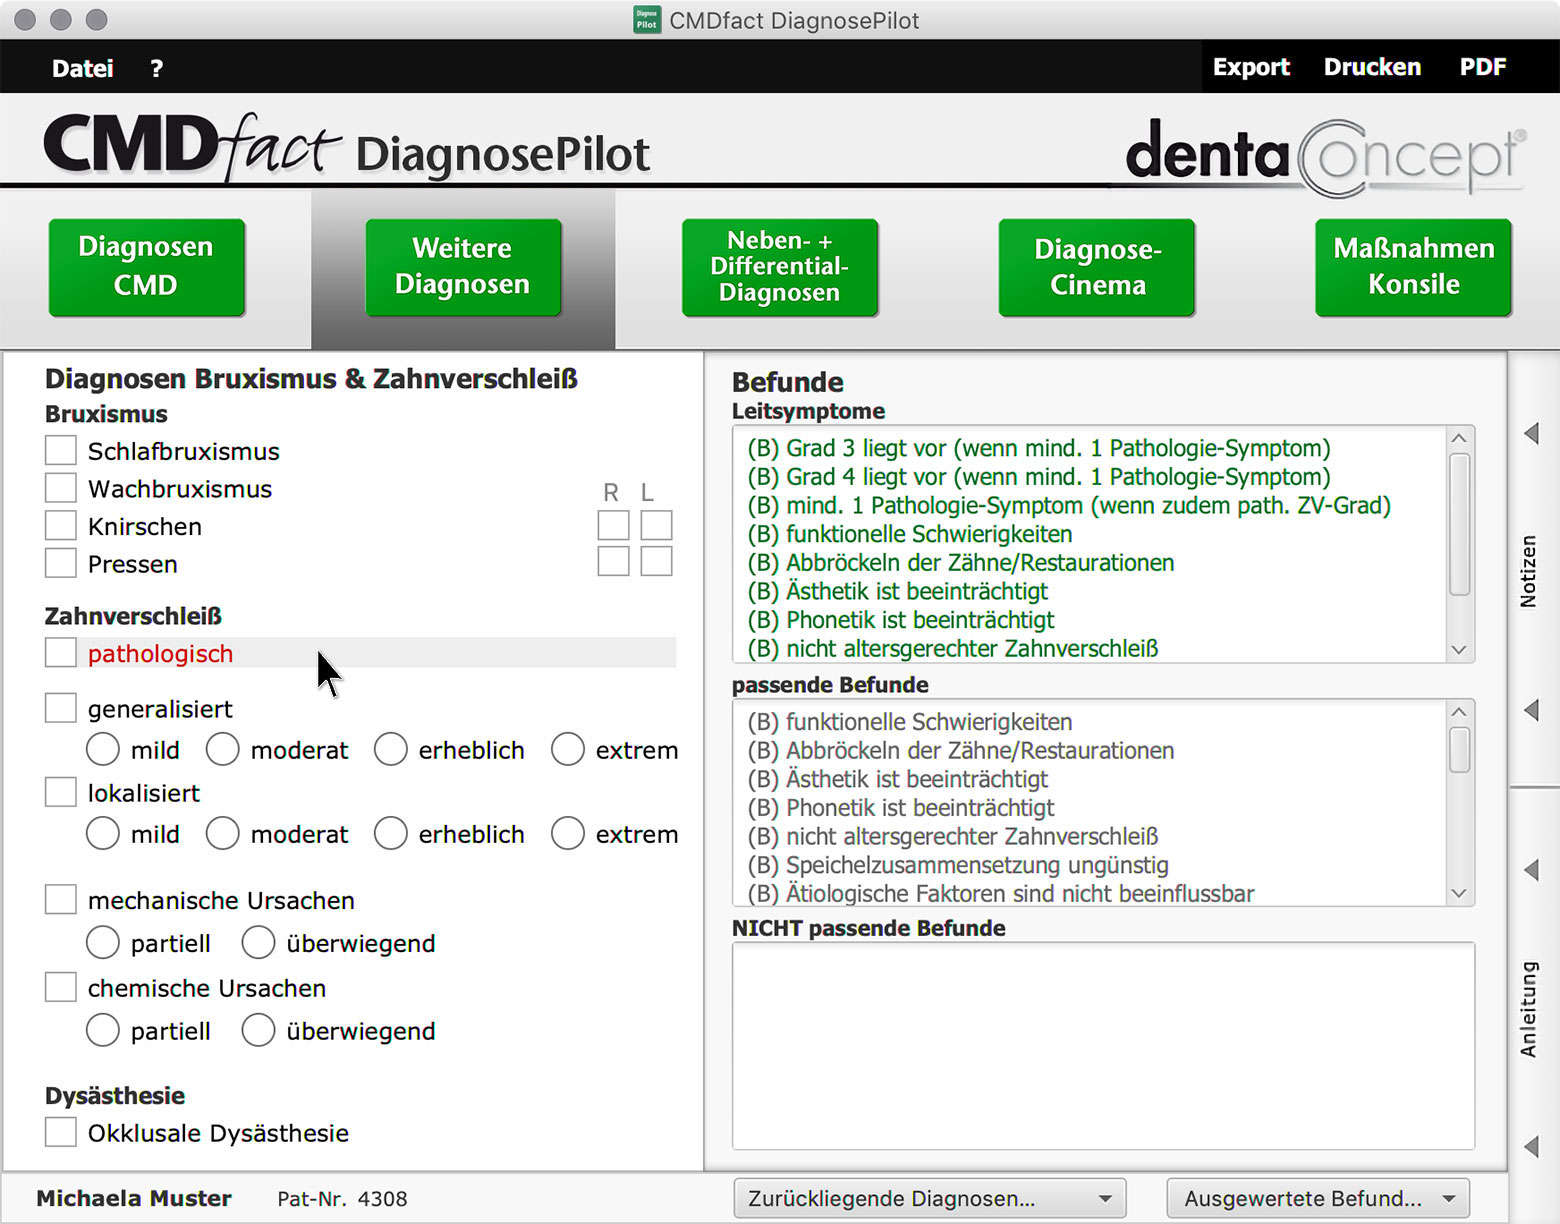Image resolution: width=1560 pixels, height=1224 pixels.
Task: Click the CMDfact DiagnosePilot title bar icon
Action: click(647, 20)
